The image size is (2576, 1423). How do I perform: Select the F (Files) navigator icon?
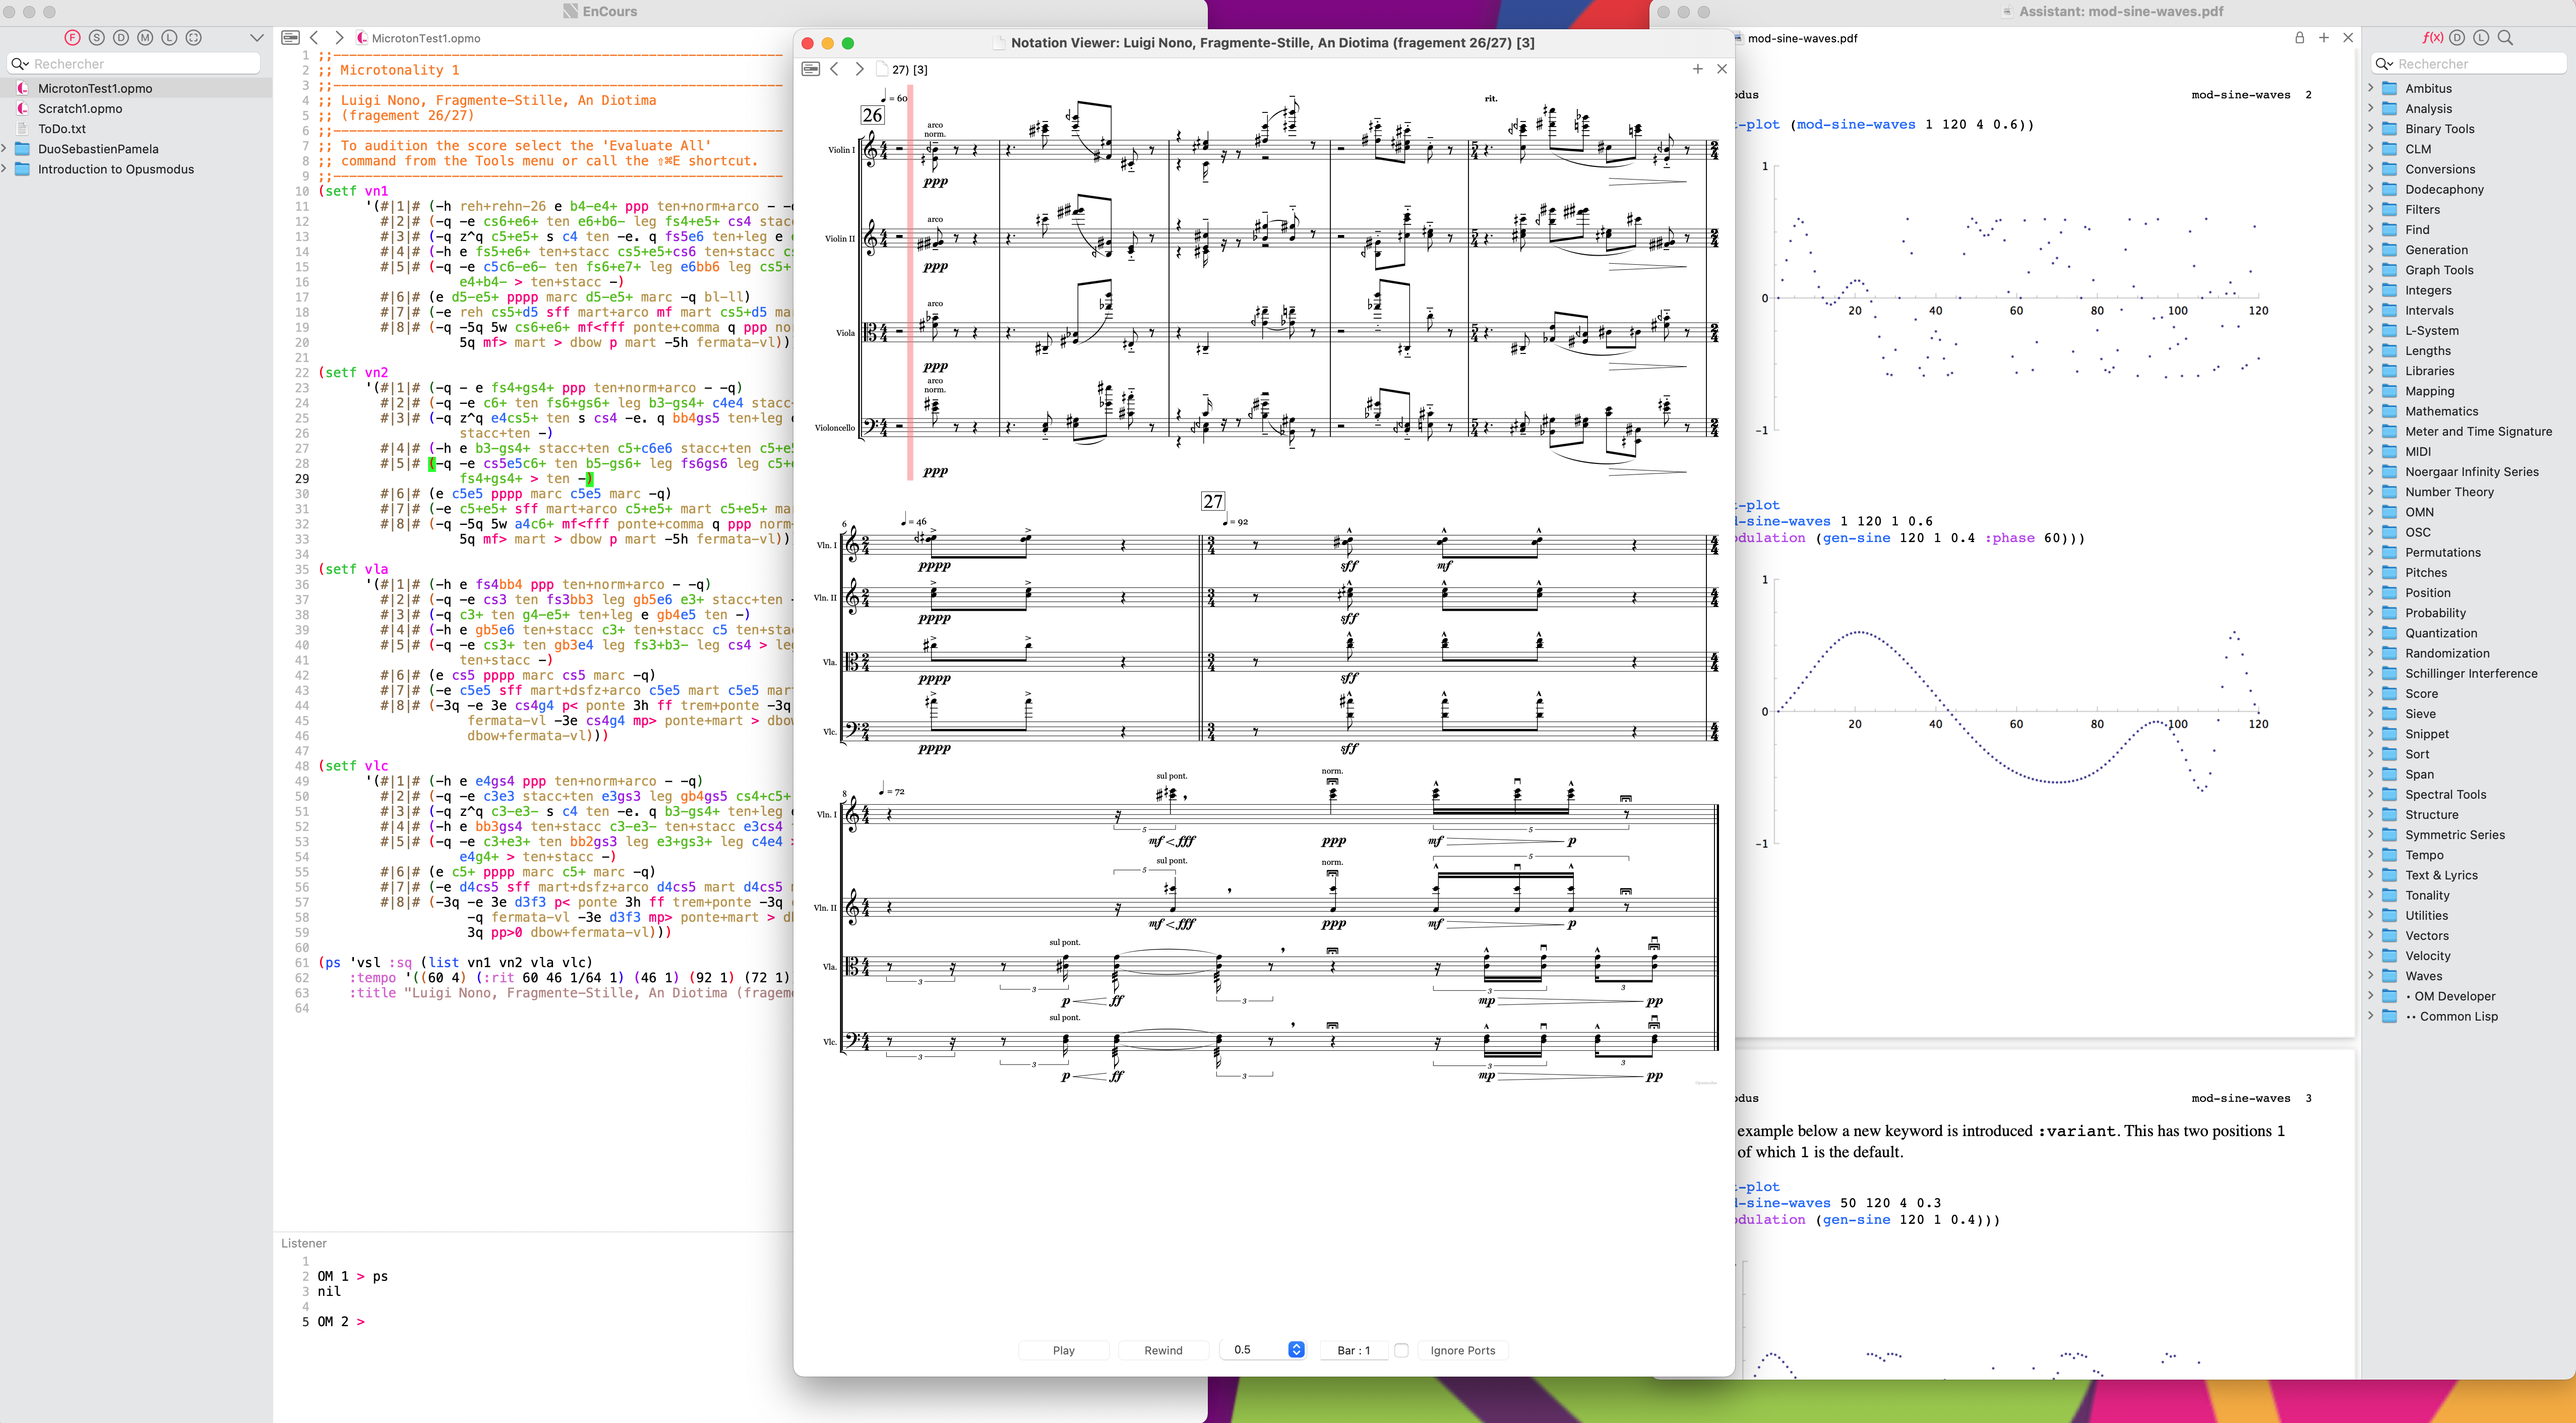(x=72, y=38)
